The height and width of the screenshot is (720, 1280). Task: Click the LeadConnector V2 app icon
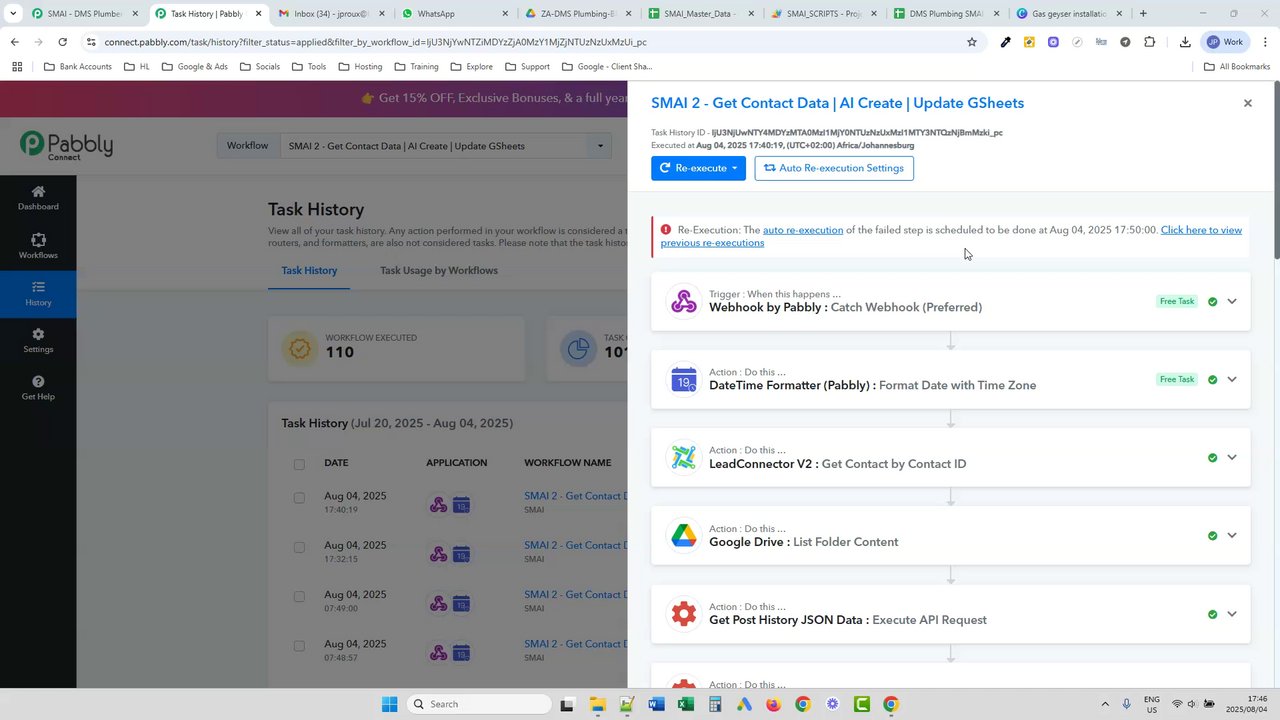point(684,457)
